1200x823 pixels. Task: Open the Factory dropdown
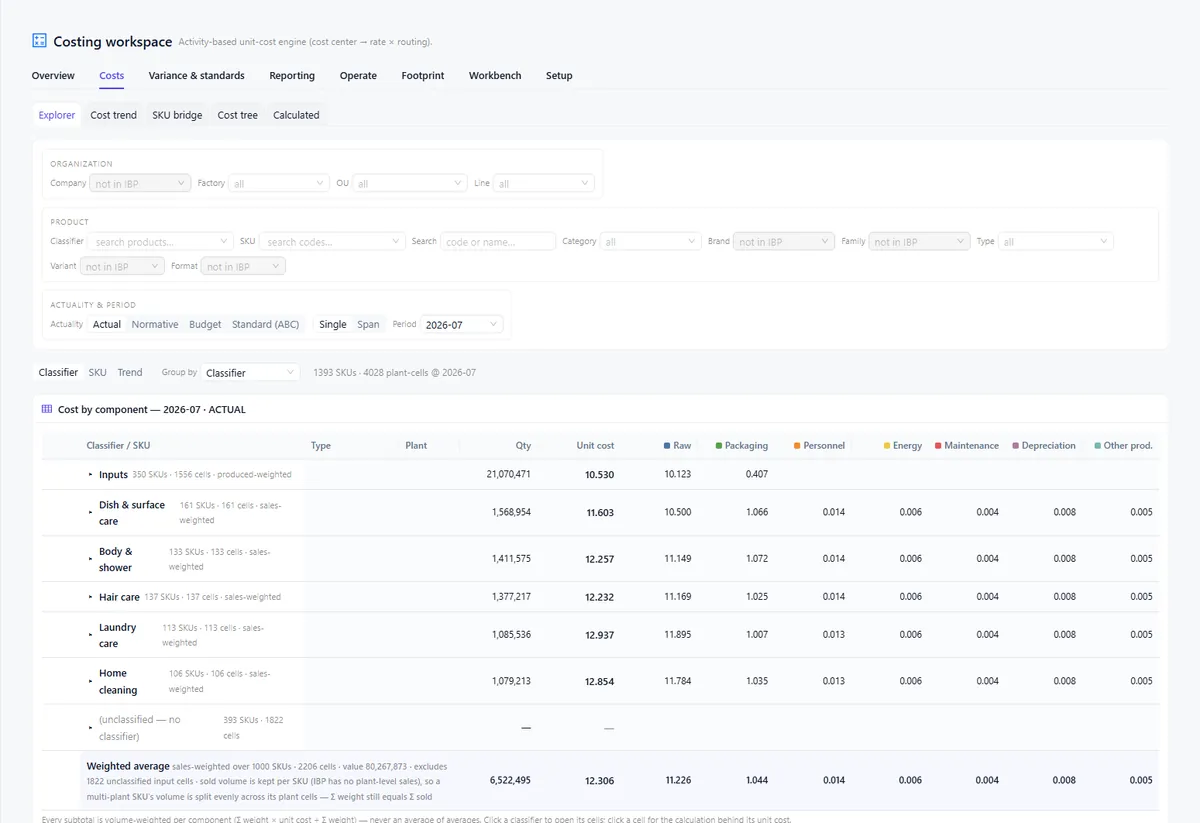[279, 184]
